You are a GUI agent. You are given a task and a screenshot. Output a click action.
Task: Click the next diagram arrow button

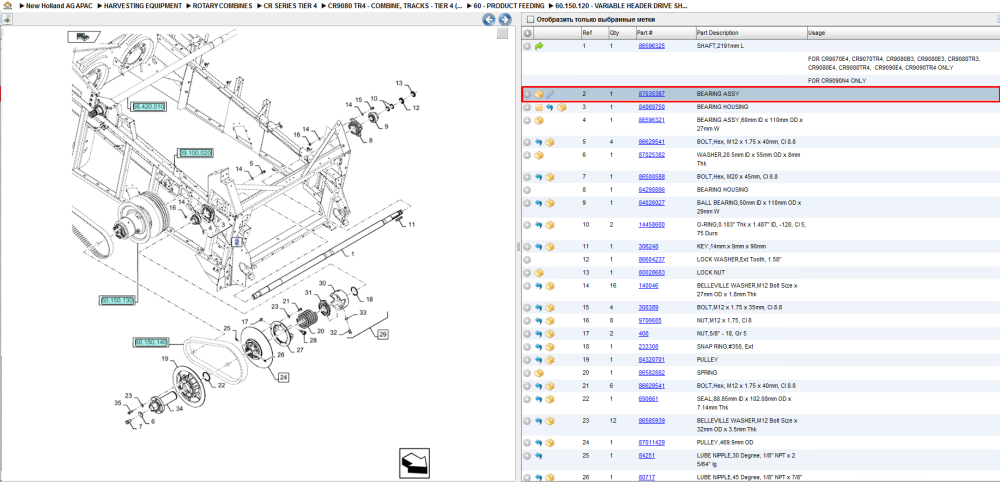[x=503, y=20]
